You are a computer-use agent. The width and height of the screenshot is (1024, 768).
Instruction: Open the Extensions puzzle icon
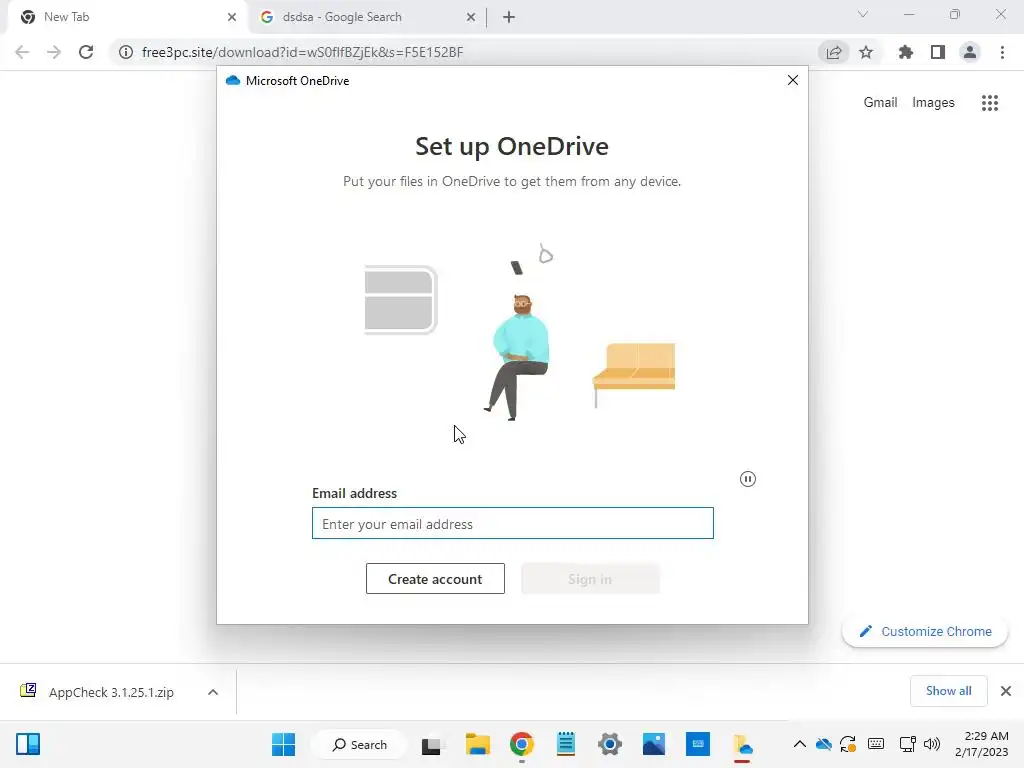906,52
